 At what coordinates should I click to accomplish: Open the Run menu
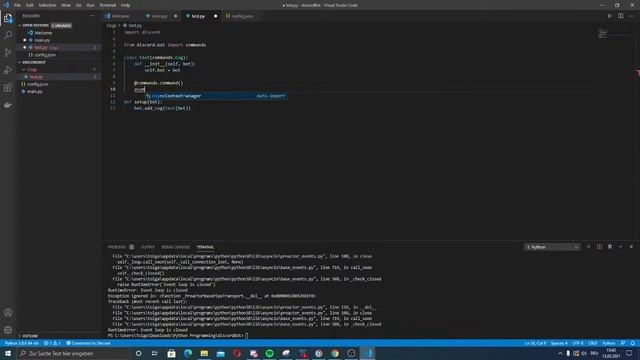click(x=91, y=5)
